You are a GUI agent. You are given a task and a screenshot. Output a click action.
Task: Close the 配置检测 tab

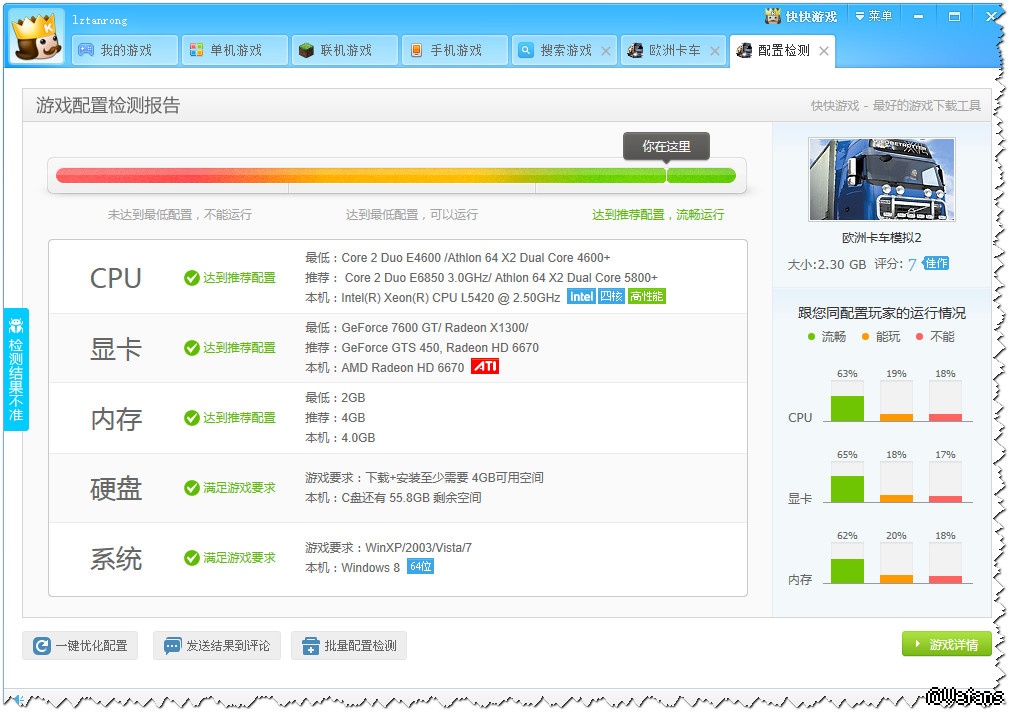click(824, 51)
